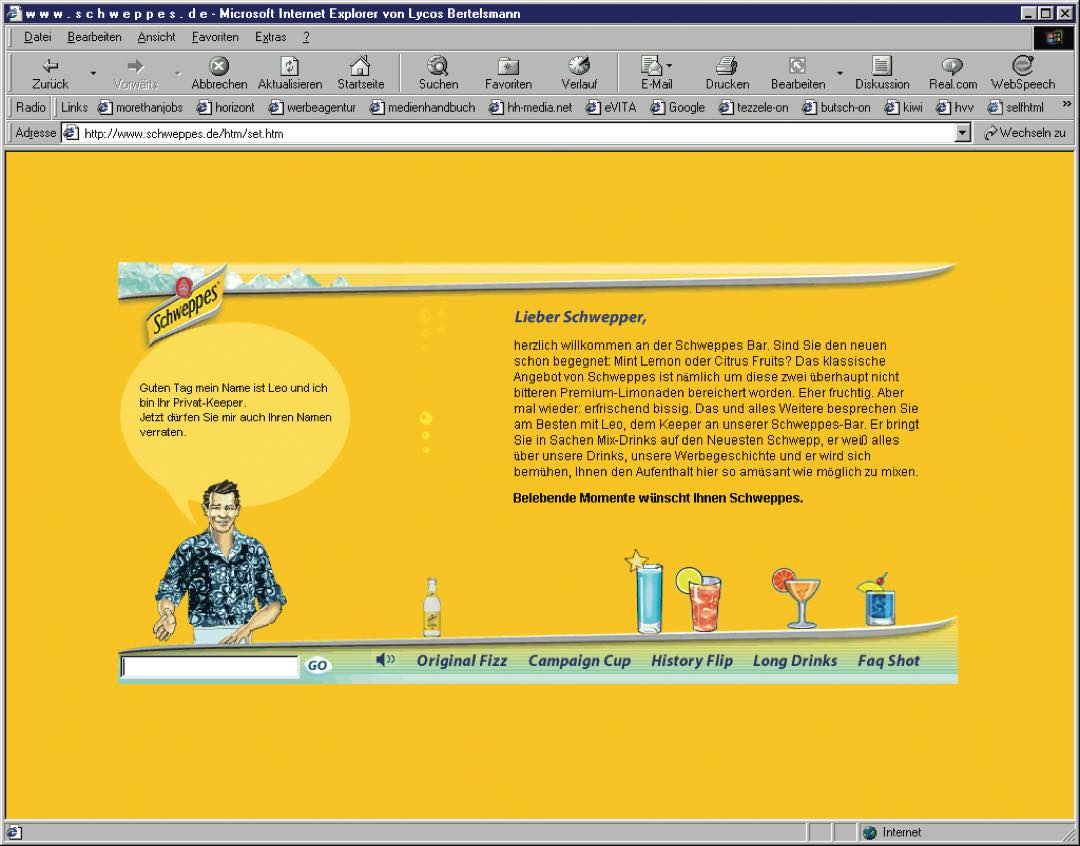Open the kiwi link bookmark
1080x846 pixels.
pyautogui.click(x=903, y=107)
